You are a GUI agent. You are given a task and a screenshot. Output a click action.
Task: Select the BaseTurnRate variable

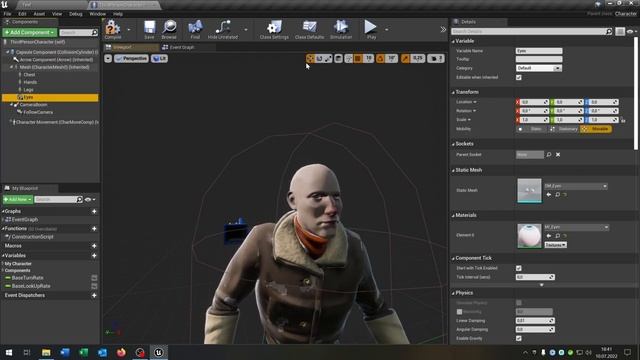pos(27,278)
